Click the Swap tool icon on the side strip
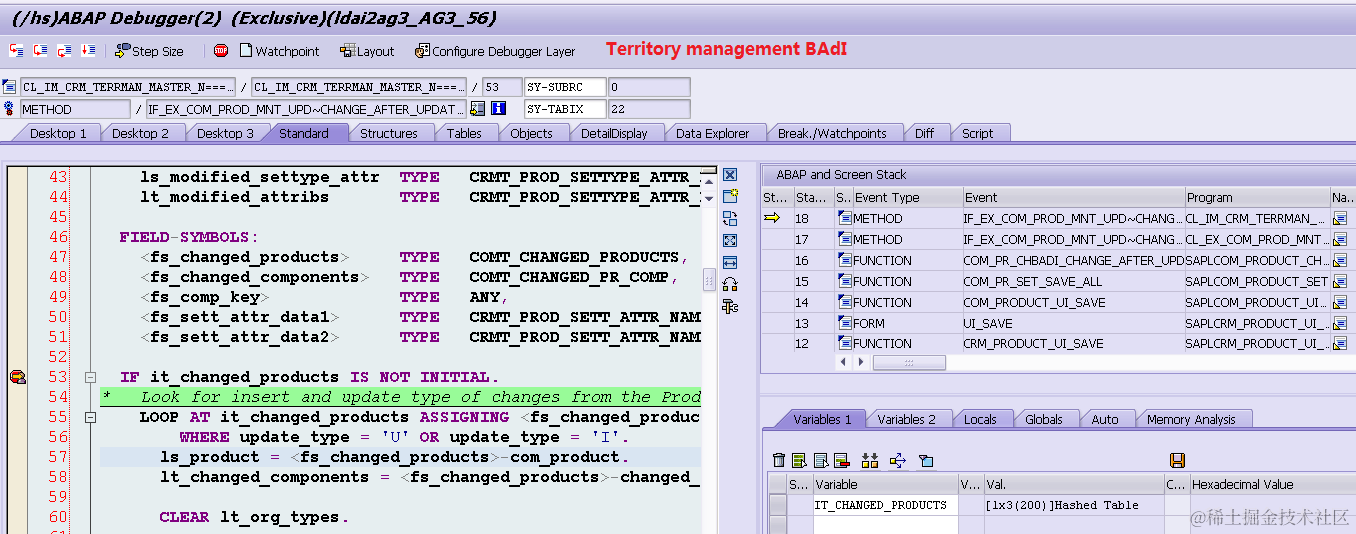The image size is (1356, 534). coord(730,284)
